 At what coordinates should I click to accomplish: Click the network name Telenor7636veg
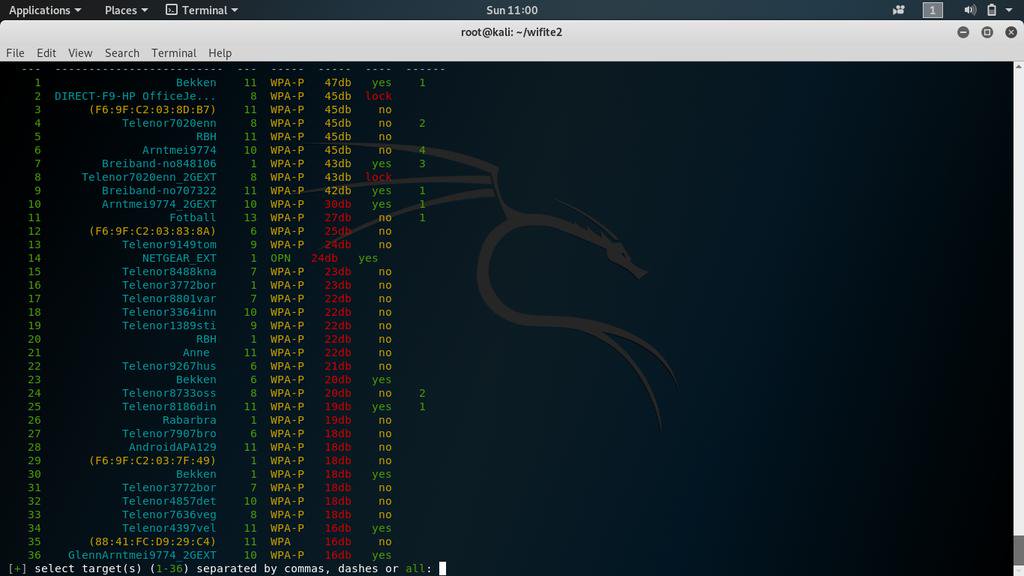168,515
